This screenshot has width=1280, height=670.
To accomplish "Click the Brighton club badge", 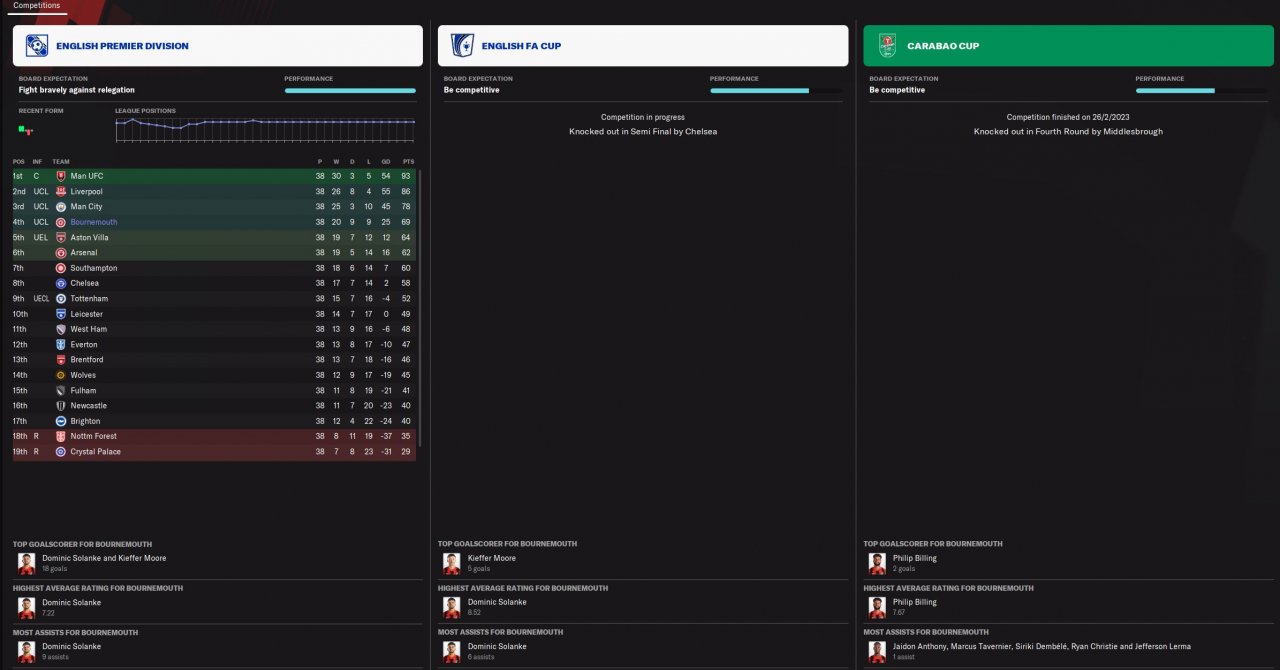I will point(61,421).
